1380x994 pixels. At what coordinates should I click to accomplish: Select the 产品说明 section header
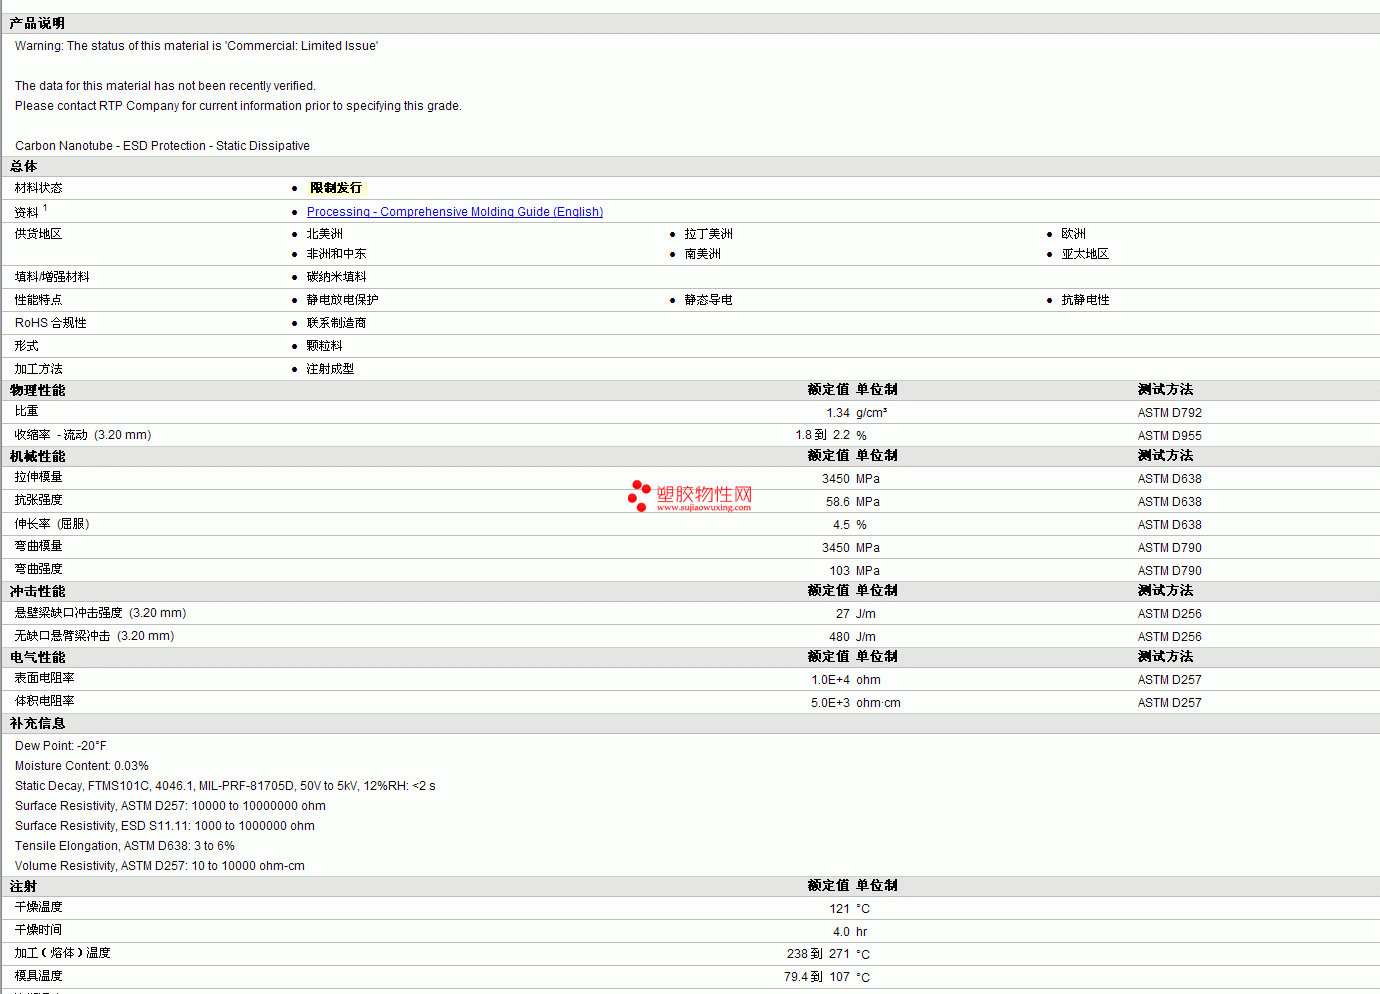[37, 23]
